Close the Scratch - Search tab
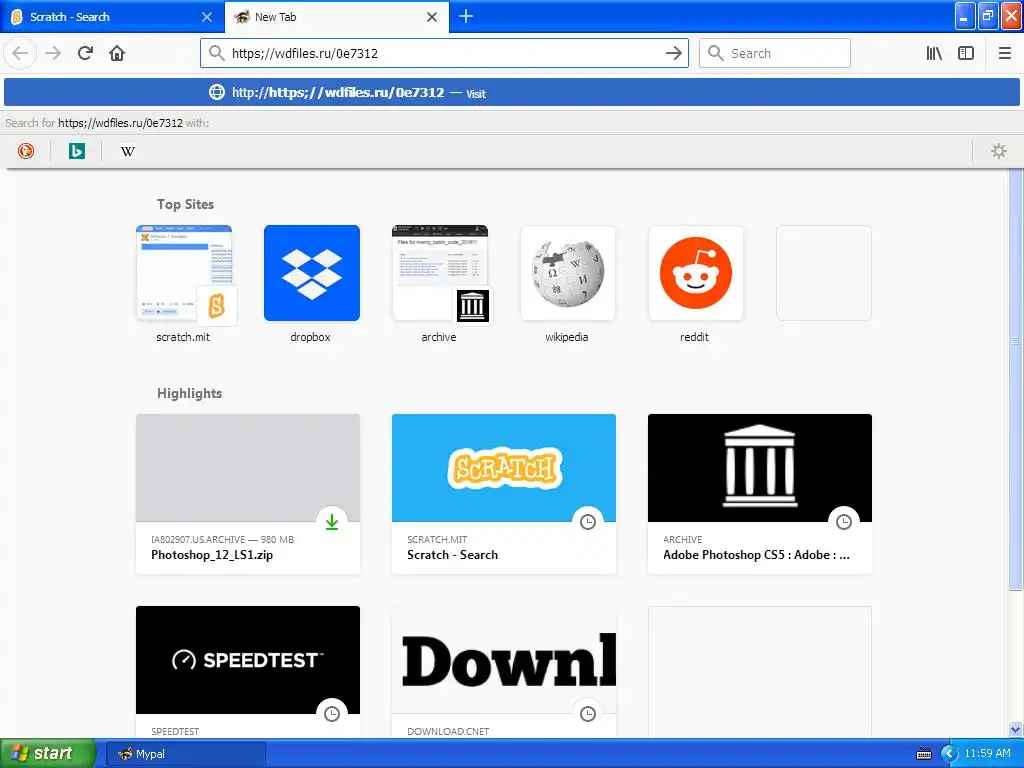Image resolution: width=1024 pixels, height=768 pixels. [x=207, y=17]
